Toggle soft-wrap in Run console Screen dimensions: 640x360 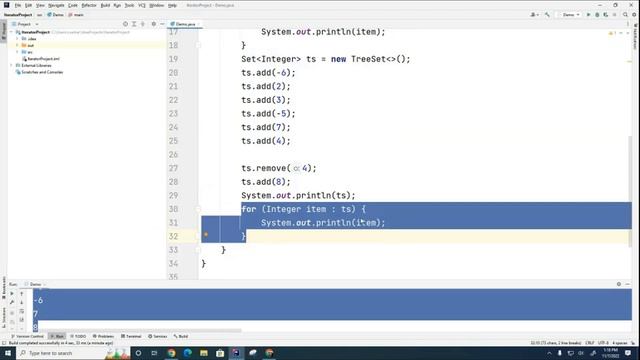tap(22, 311)
